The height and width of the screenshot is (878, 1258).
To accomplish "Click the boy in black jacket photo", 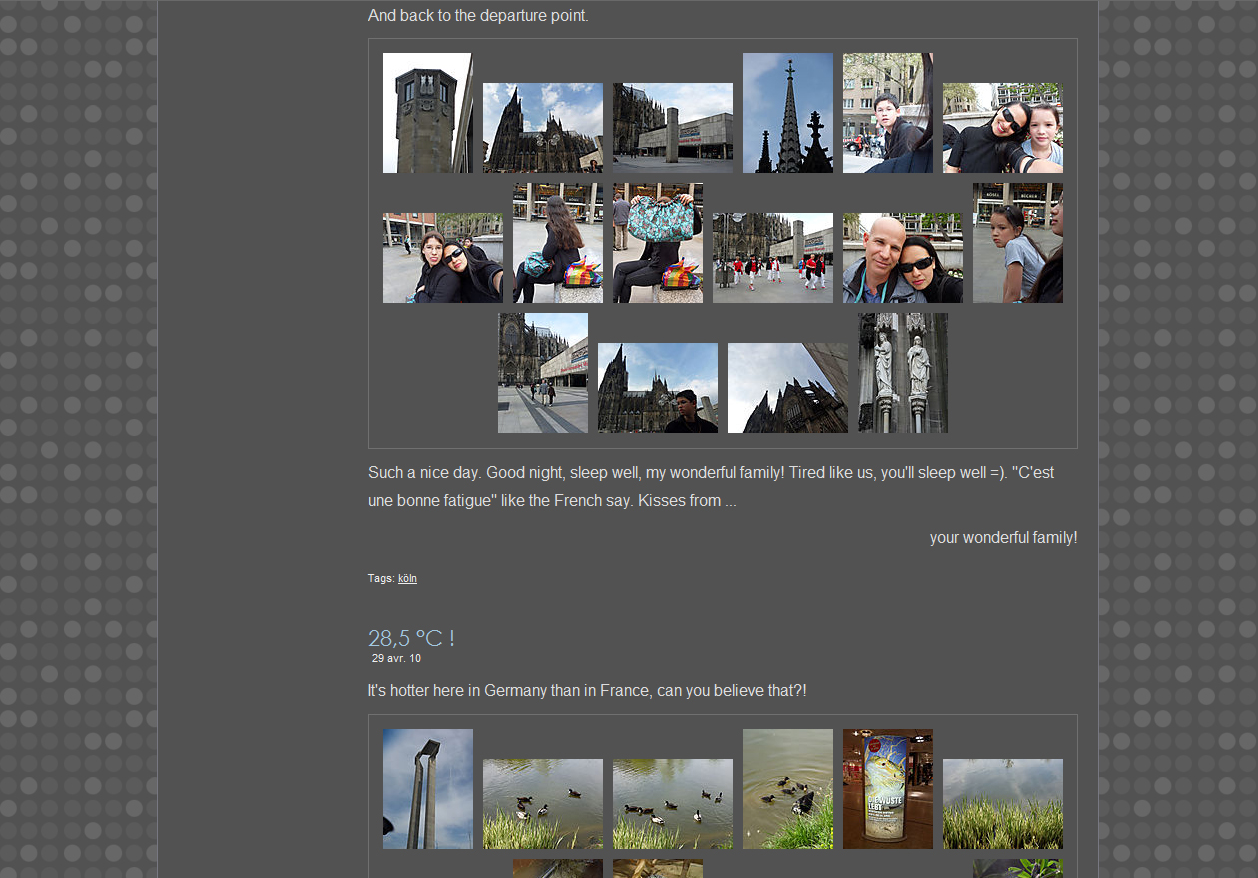I will click(887, 113).
